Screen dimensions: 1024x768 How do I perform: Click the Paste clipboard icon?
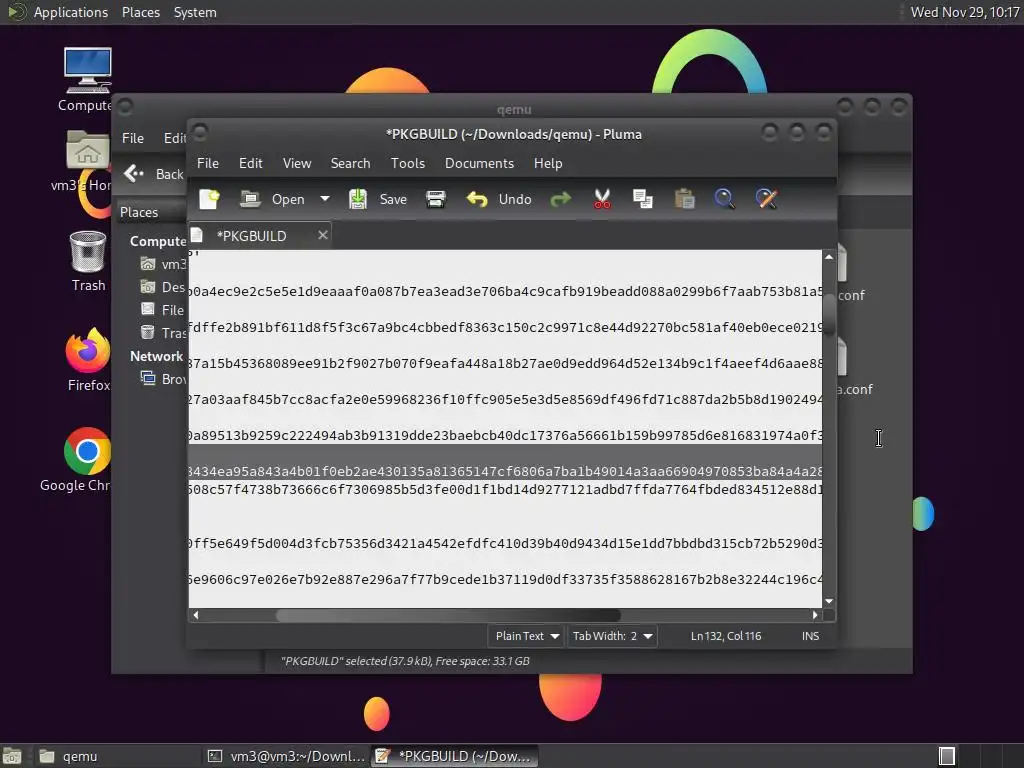[x=684, y=199]
